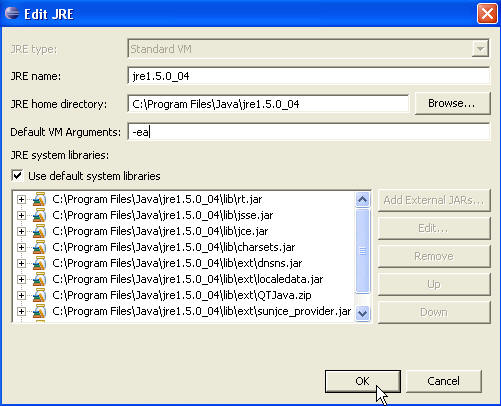Click scrollbar down arrow in library list
The image size is (501, 406).
[362, 313]
